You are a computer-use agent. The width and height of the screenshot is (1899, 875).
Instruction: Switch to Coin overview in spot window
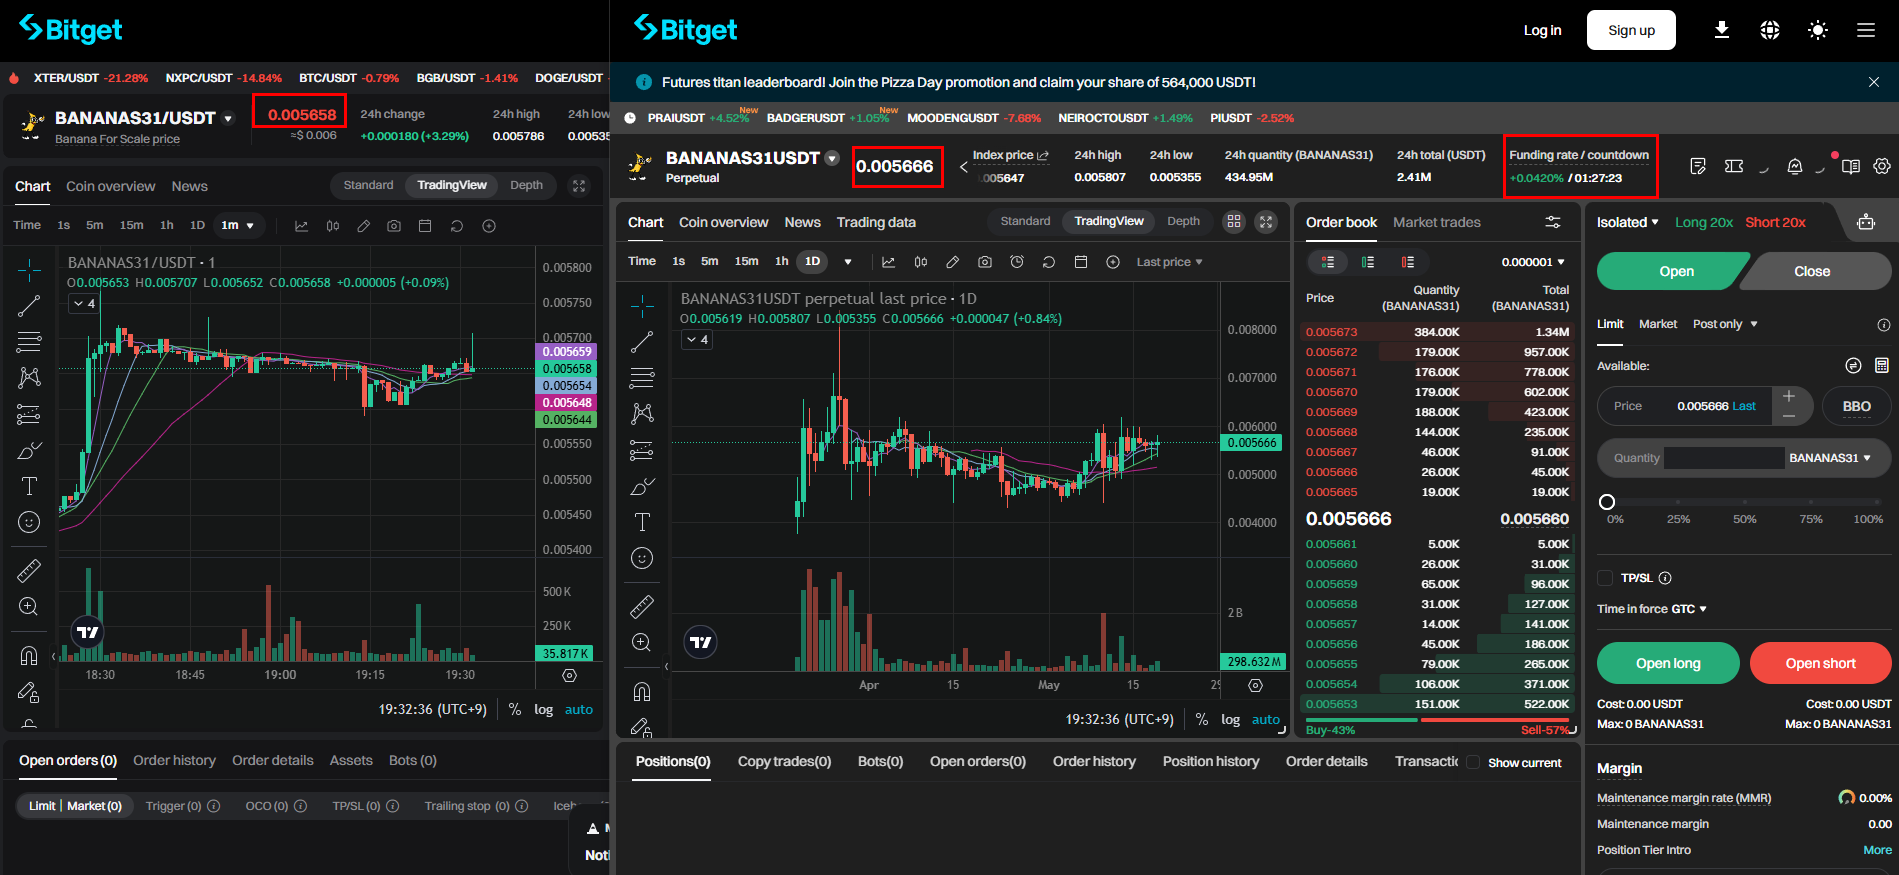point(110,186)
